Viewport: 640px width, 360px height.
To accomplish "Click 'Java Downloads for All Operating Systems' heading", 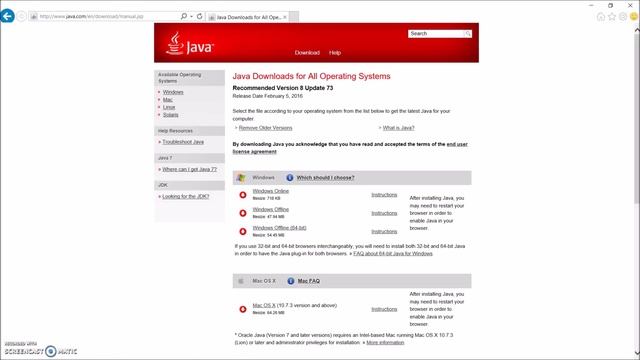I will (311, 76).
